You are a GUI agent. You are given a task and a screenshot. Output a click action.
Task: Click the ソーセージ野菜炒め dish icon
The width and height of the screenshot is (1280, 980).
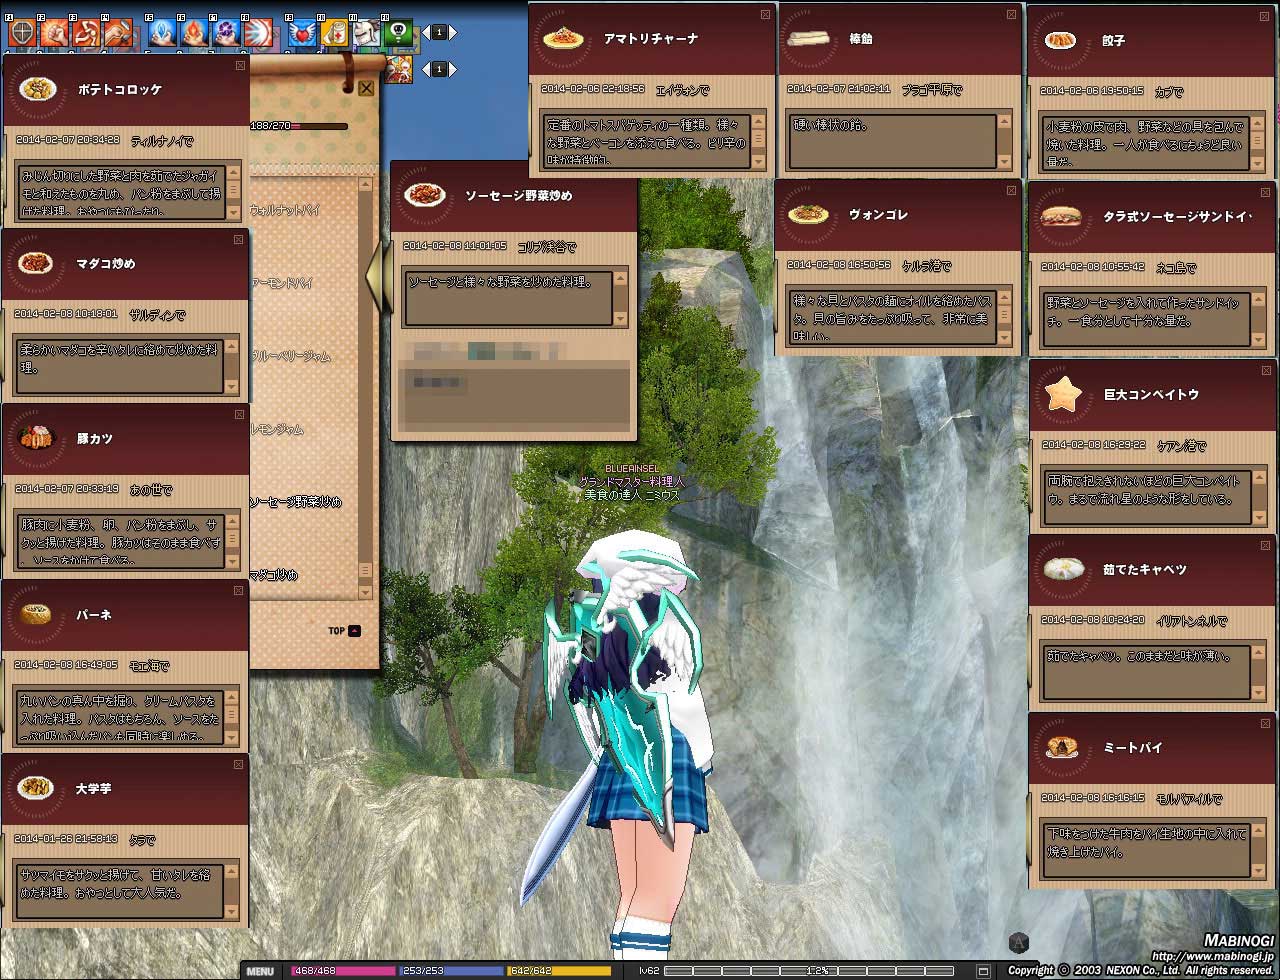pyautogui.click(x=428, y=194)
